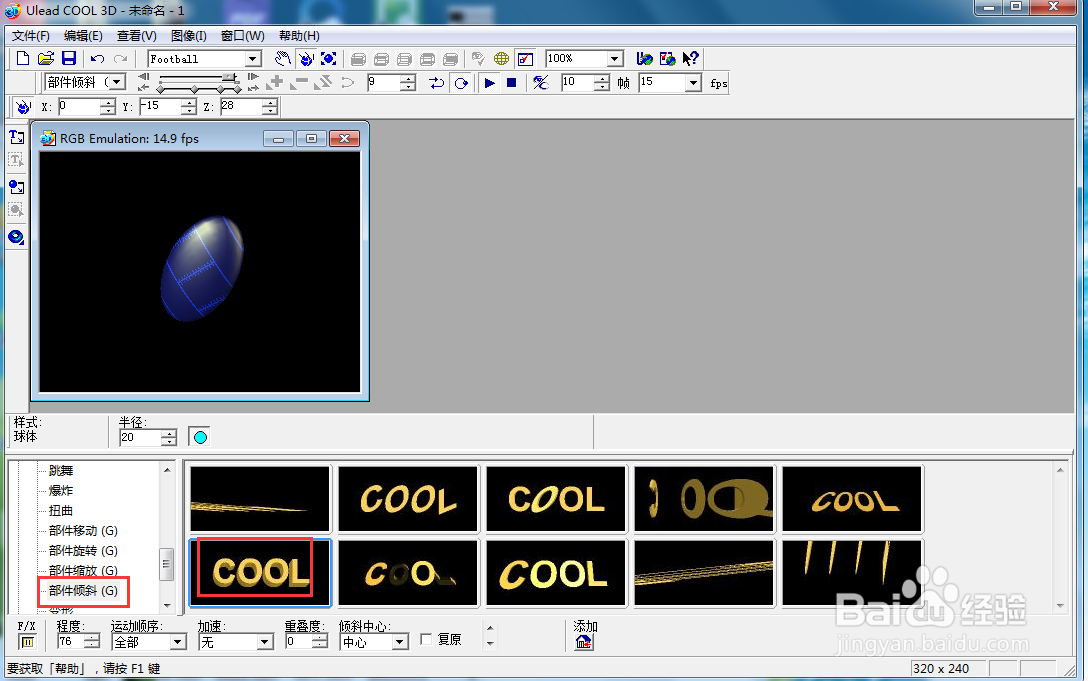Open the 查看(V) menu
The image size is (1088, 681).
click(x=137, y=36)
